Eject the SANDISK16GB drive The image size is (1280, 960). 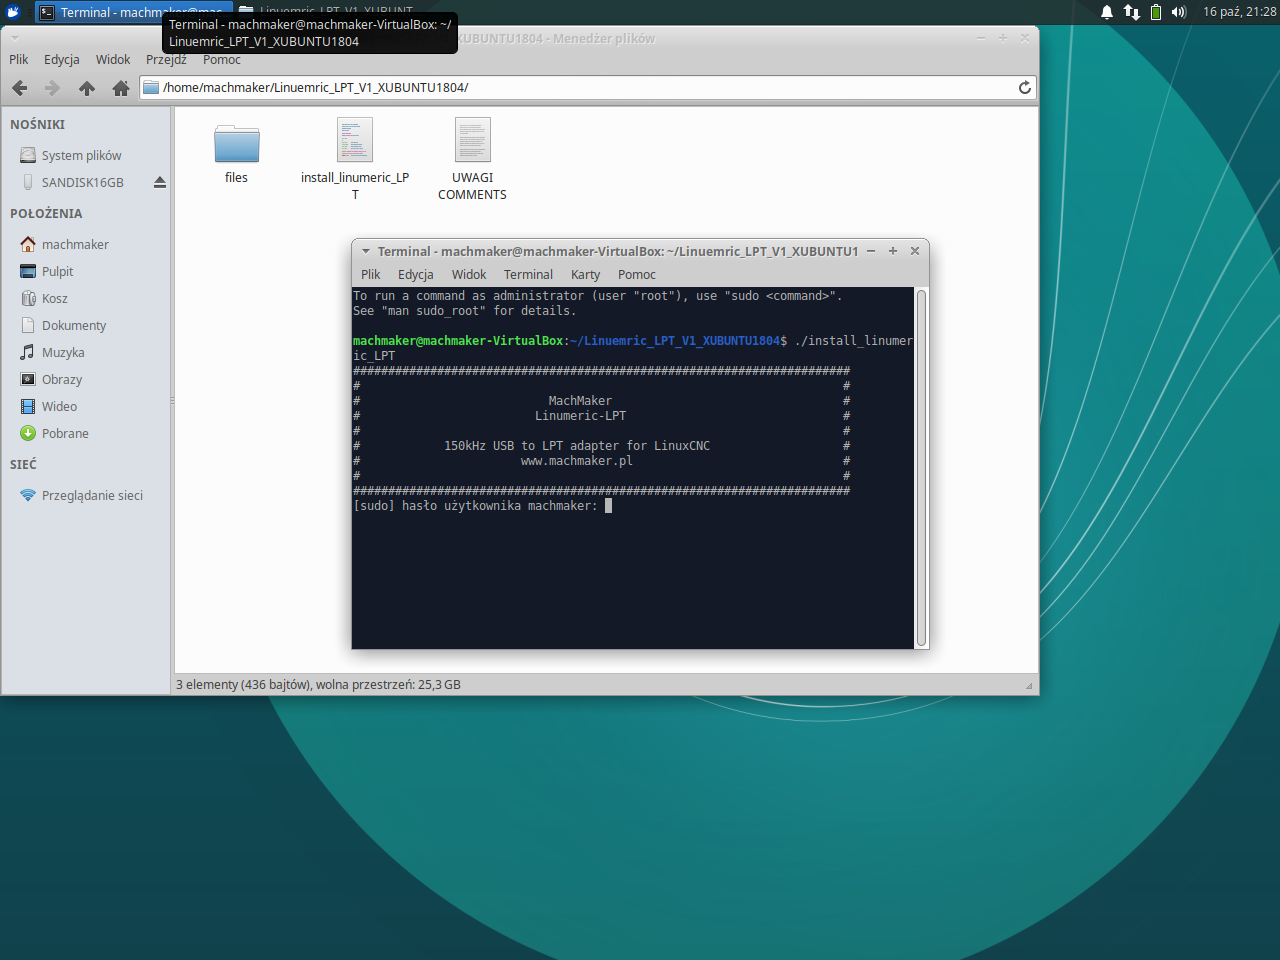pos(159,182)
